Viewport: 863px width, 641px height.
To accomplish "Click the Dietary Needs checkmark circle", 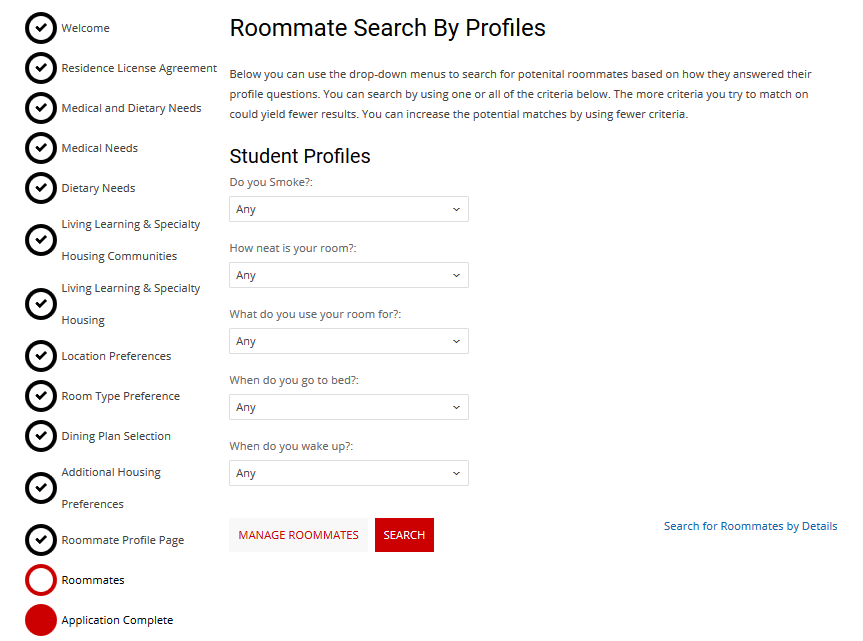I will click(41, 188).
